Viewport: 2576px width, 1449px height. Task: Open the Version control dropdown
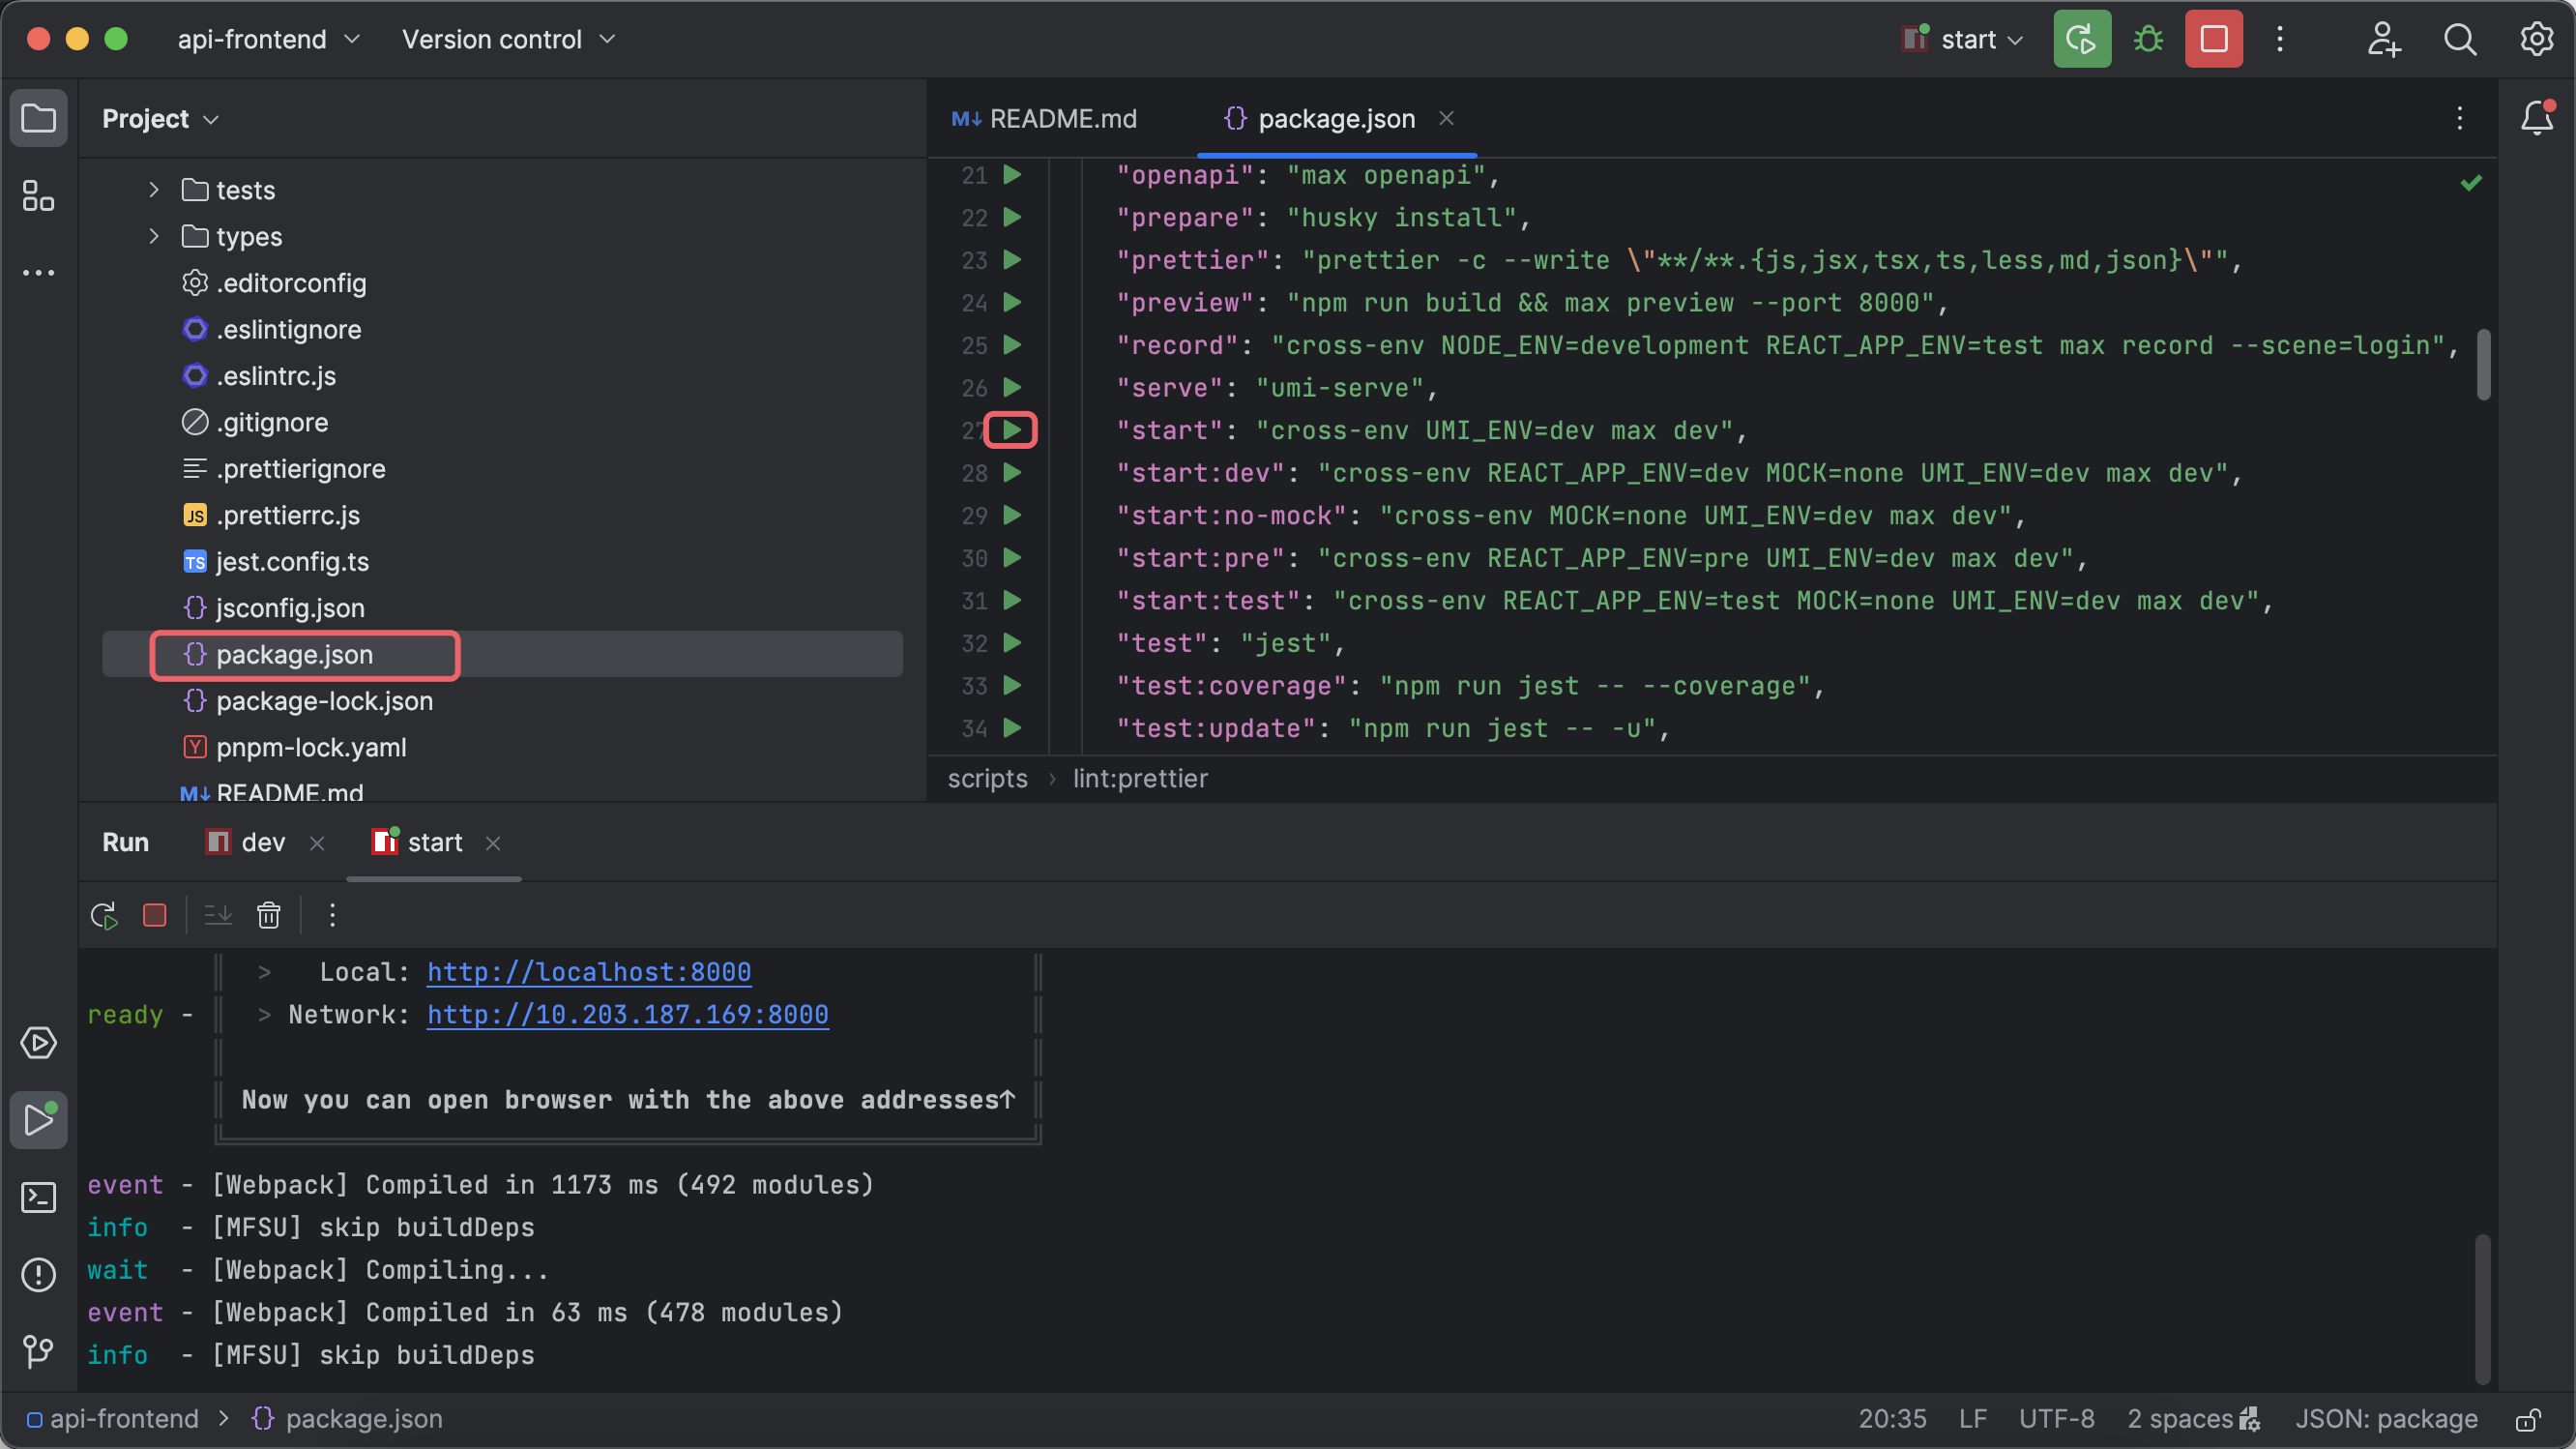508,39
